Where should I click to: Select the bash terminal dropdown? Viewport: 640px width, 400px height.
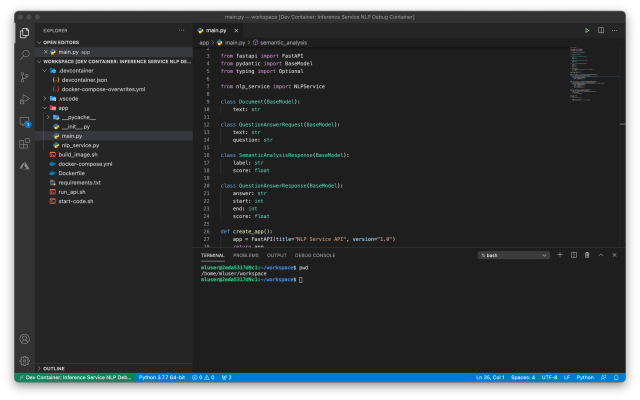point(513,255)
